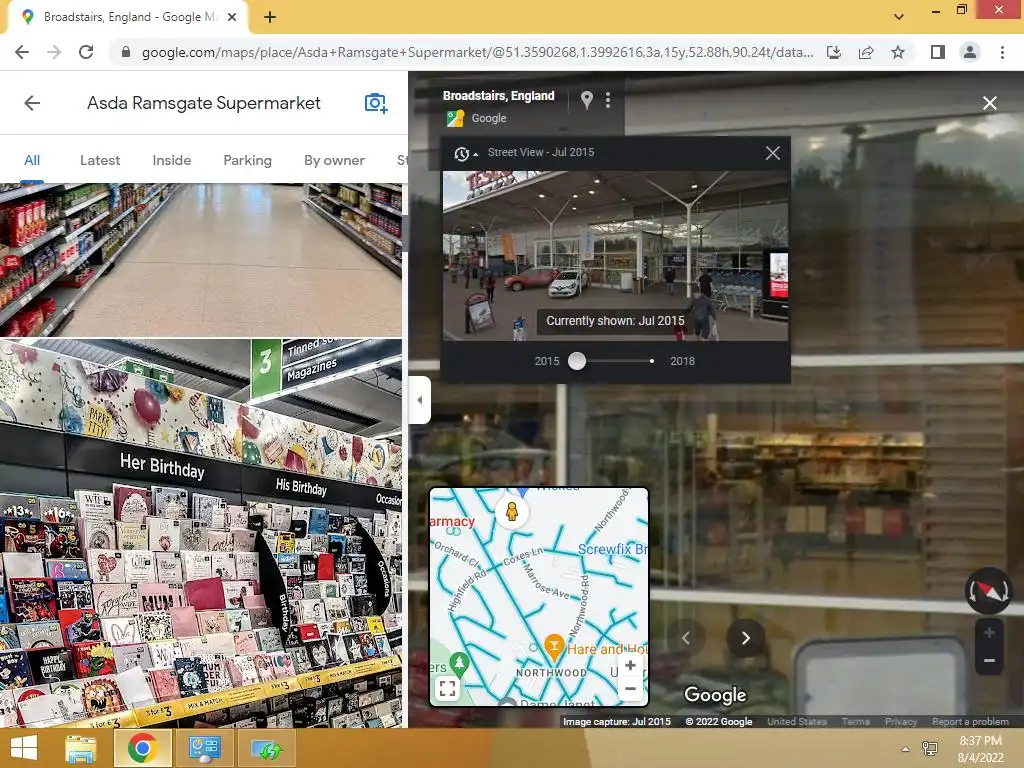
Task: Open the Inside photos tab
Action: pos(172,160)
